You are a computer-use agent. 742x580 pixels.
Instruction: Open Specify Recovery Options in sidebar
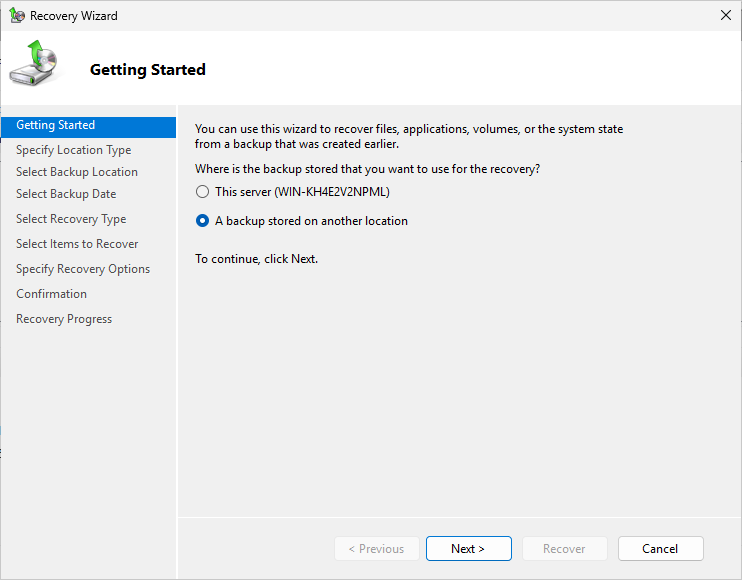[x=83, y=269]
